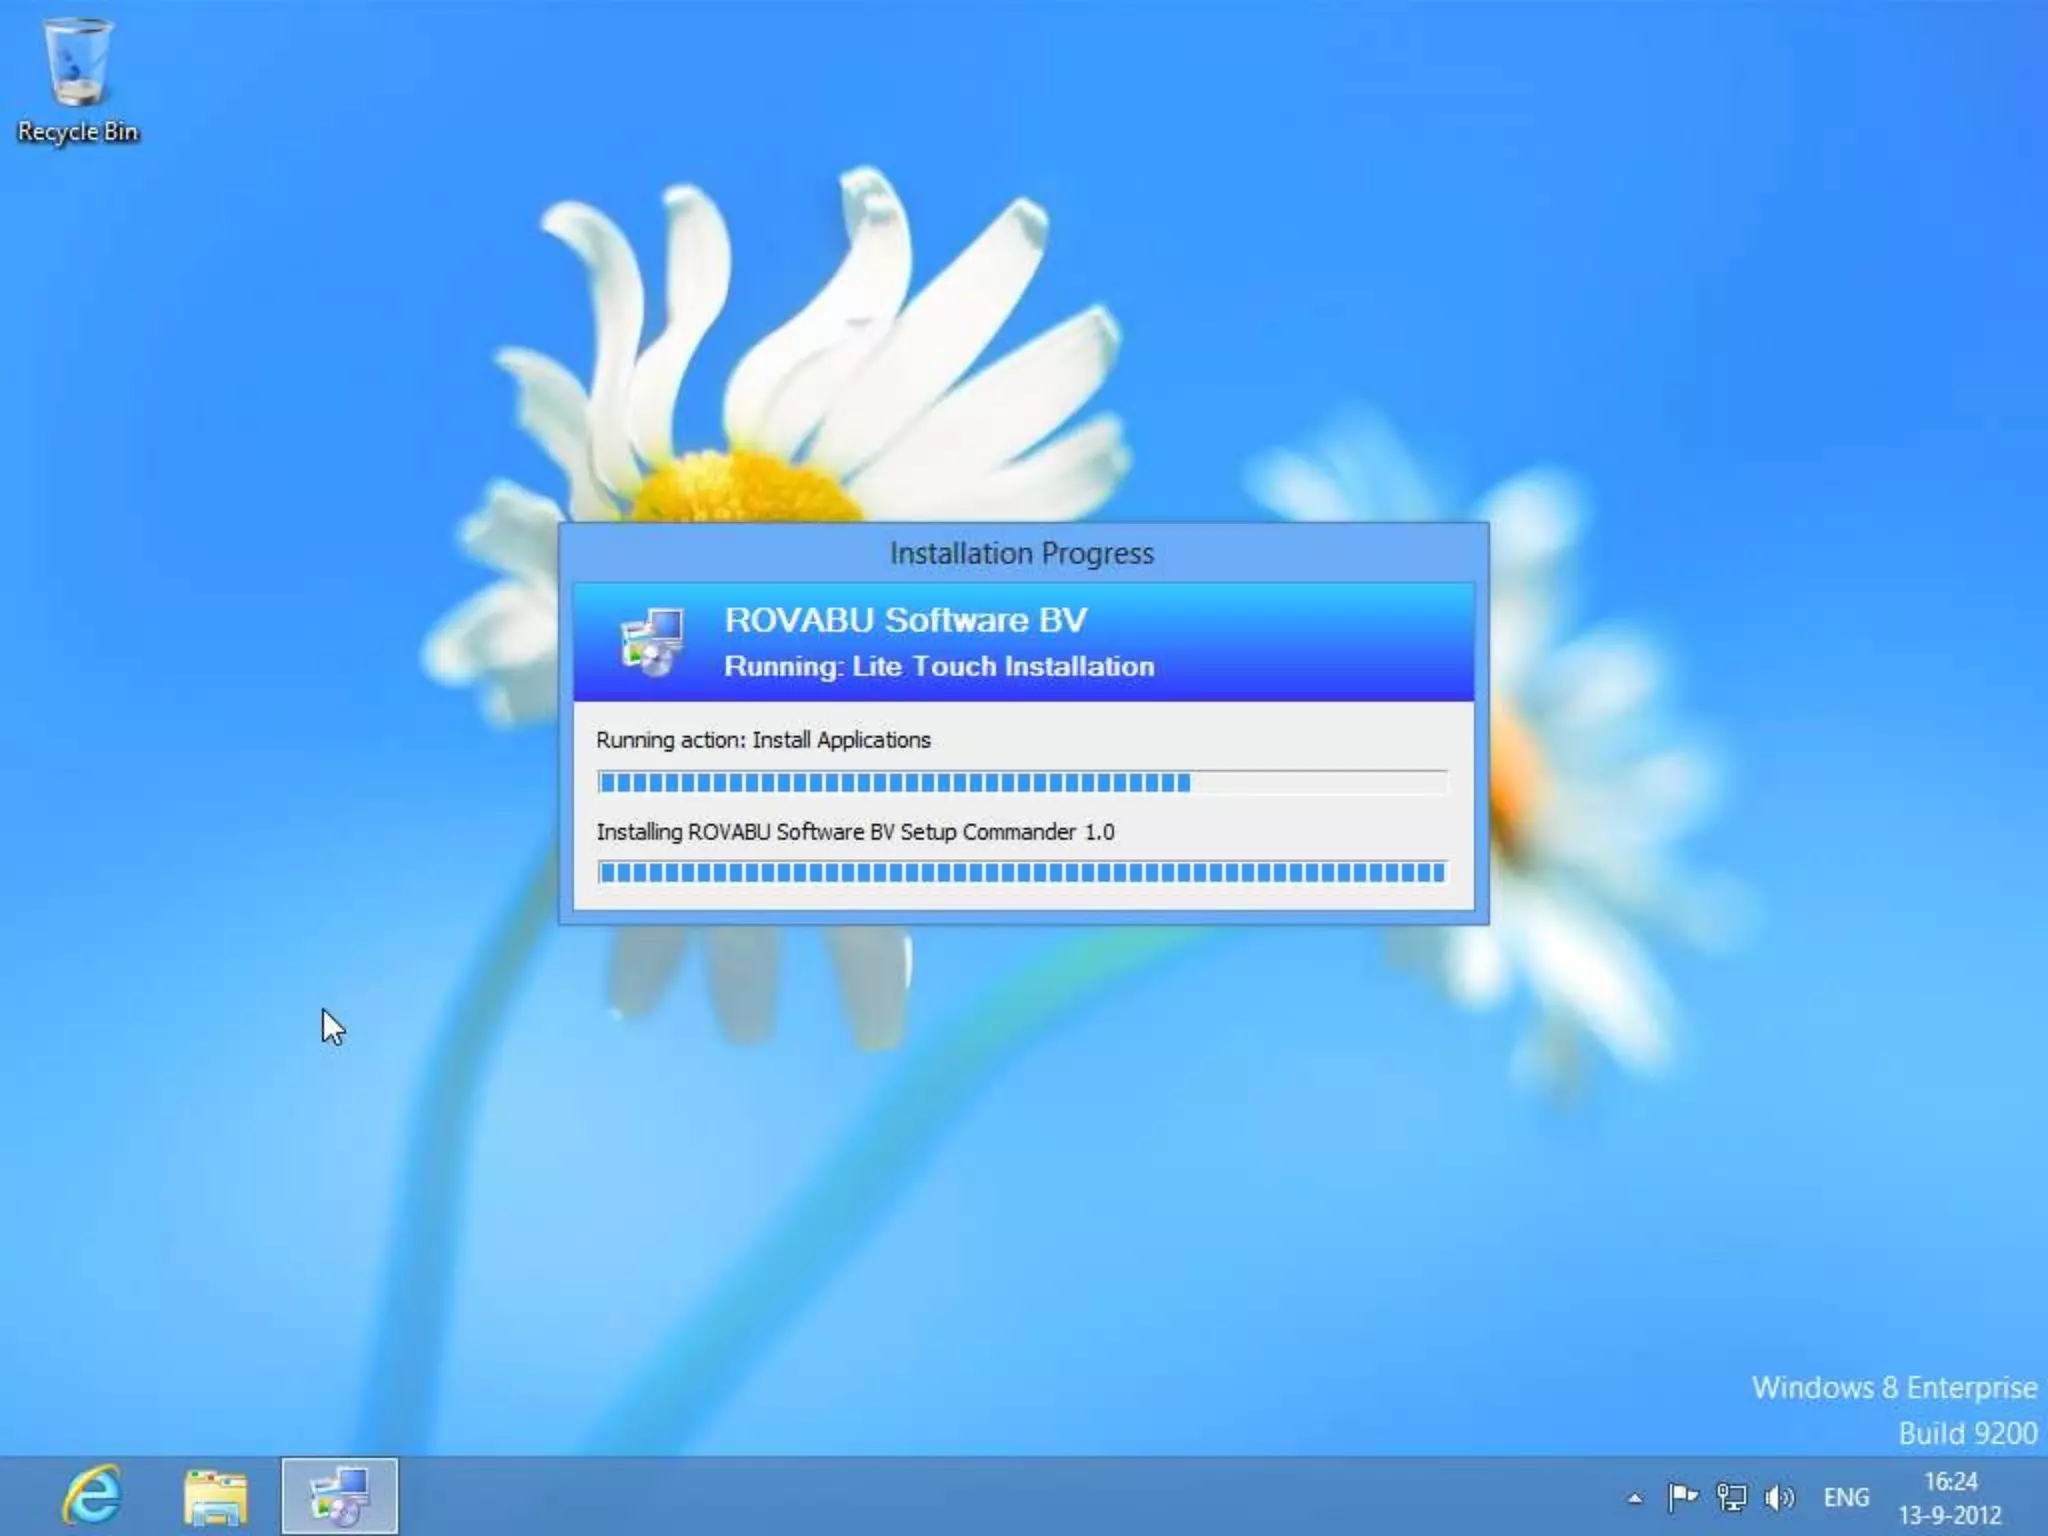
Task: Click the Installing ROVABU Setup Commander label
Action: coord(855,832)
